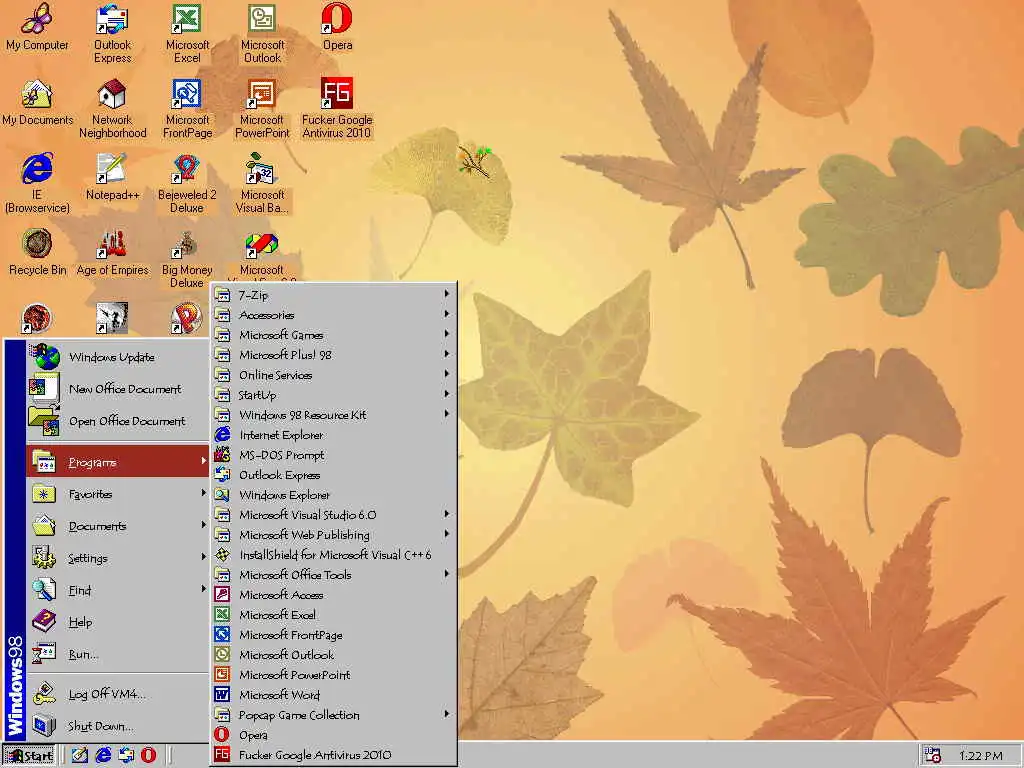Image resolution: width=1024 pixels, height=768 pixels.
Task: Open Network Neighborhood icon
Action: point(112,109)
